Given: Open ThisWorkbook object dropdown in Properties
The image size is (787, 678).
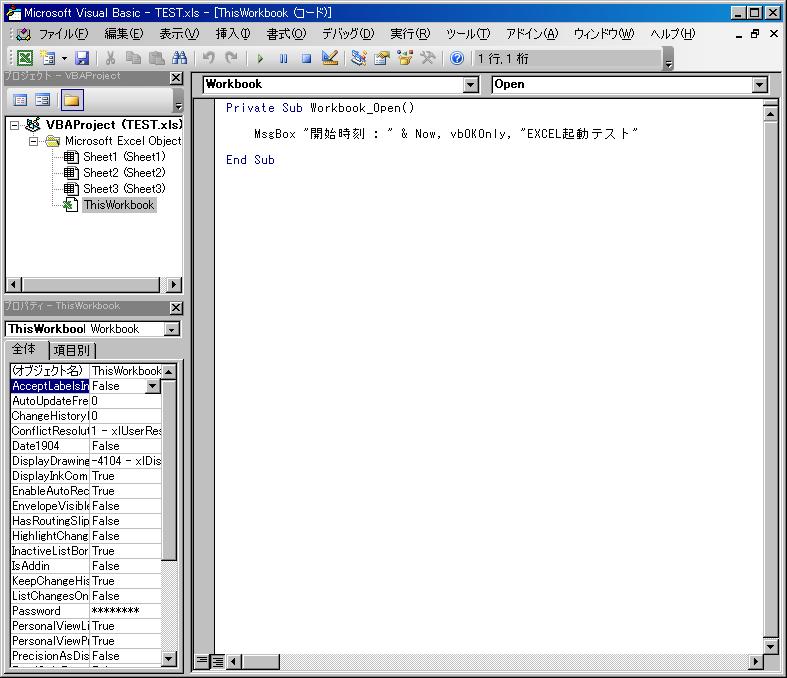Looking at the screenshot, I should point(172,330).
